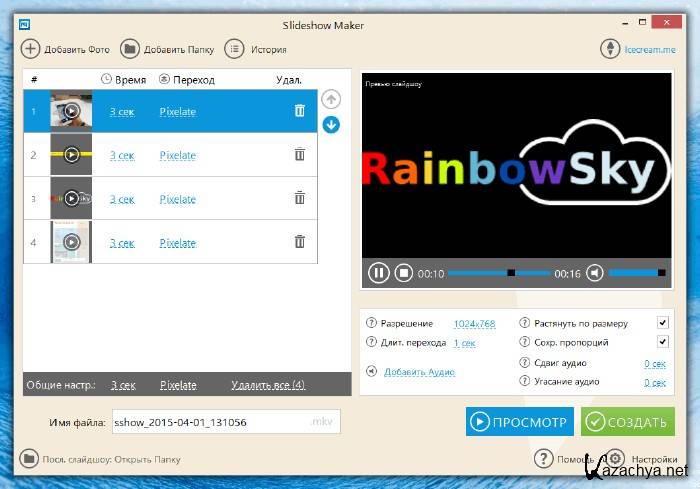Change resolution value 1024x768
Screen dimensions: 700x489
click(x=474, y=324)
